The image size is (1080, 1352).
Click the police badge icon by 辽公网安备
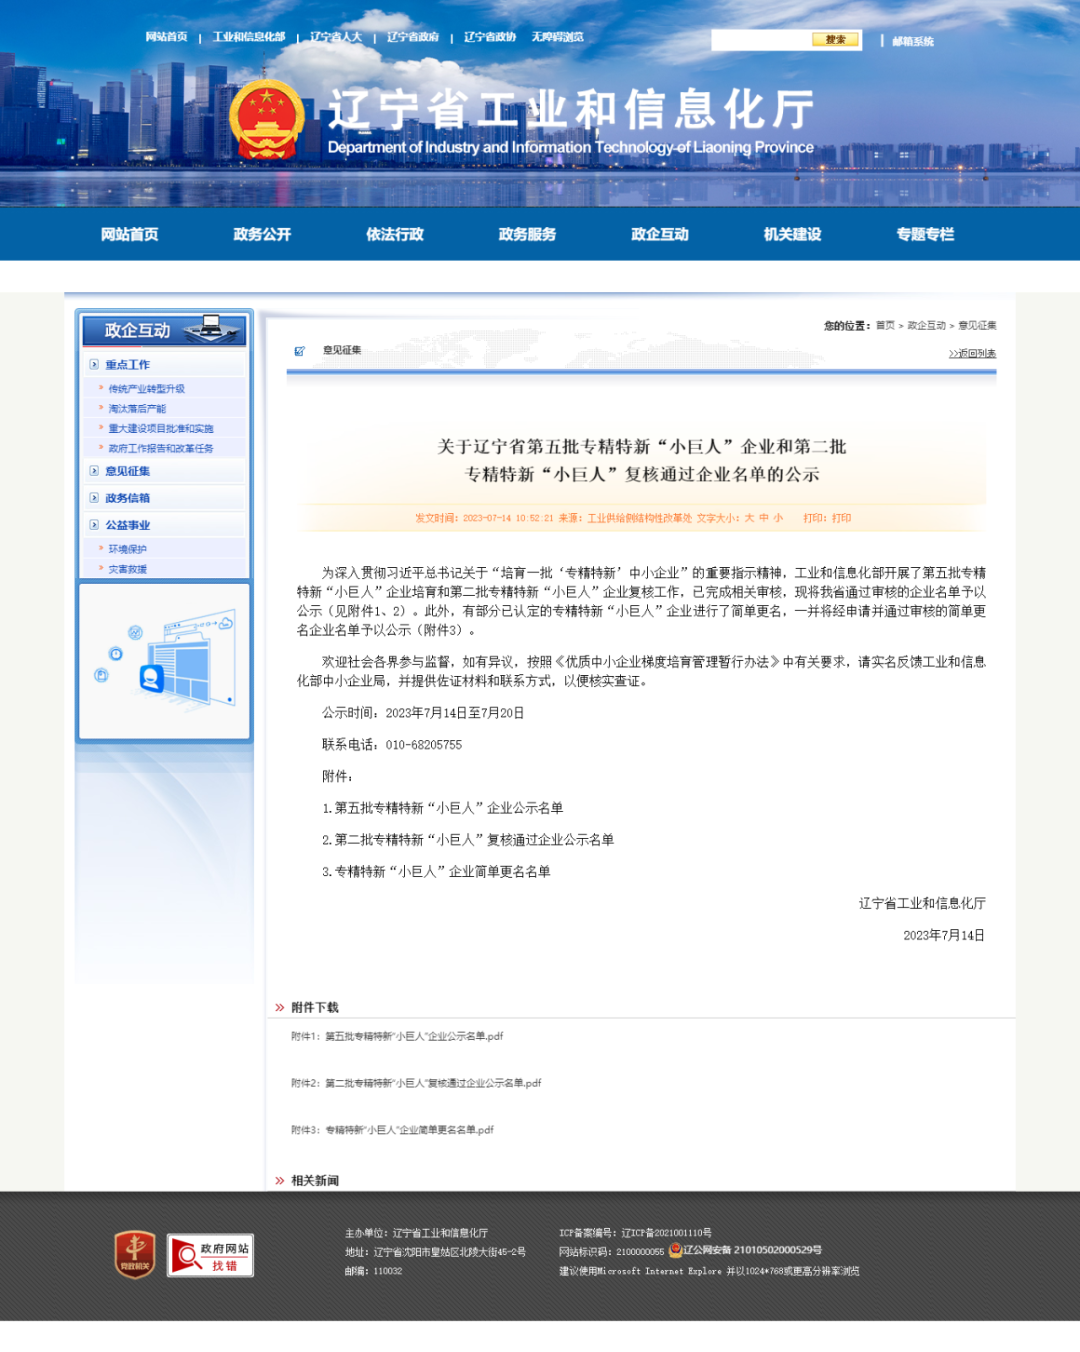(x=675, y=1250)
